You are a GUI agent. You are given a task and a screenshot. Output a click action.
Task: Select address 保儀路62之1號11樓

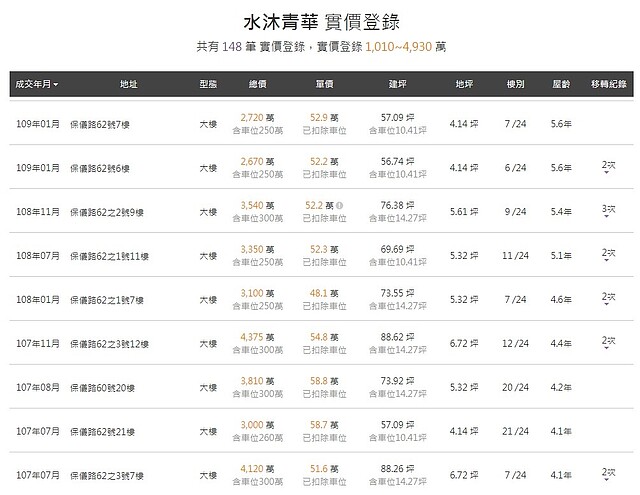click(109, 256)
